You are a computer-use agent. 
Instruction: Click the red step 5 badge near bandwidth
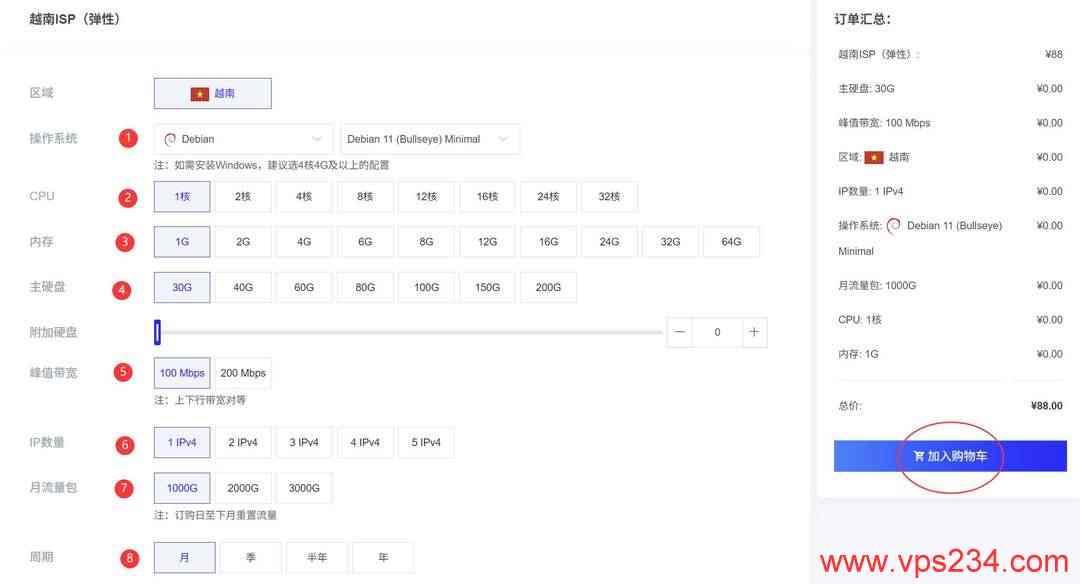click(x=124, y=372)
